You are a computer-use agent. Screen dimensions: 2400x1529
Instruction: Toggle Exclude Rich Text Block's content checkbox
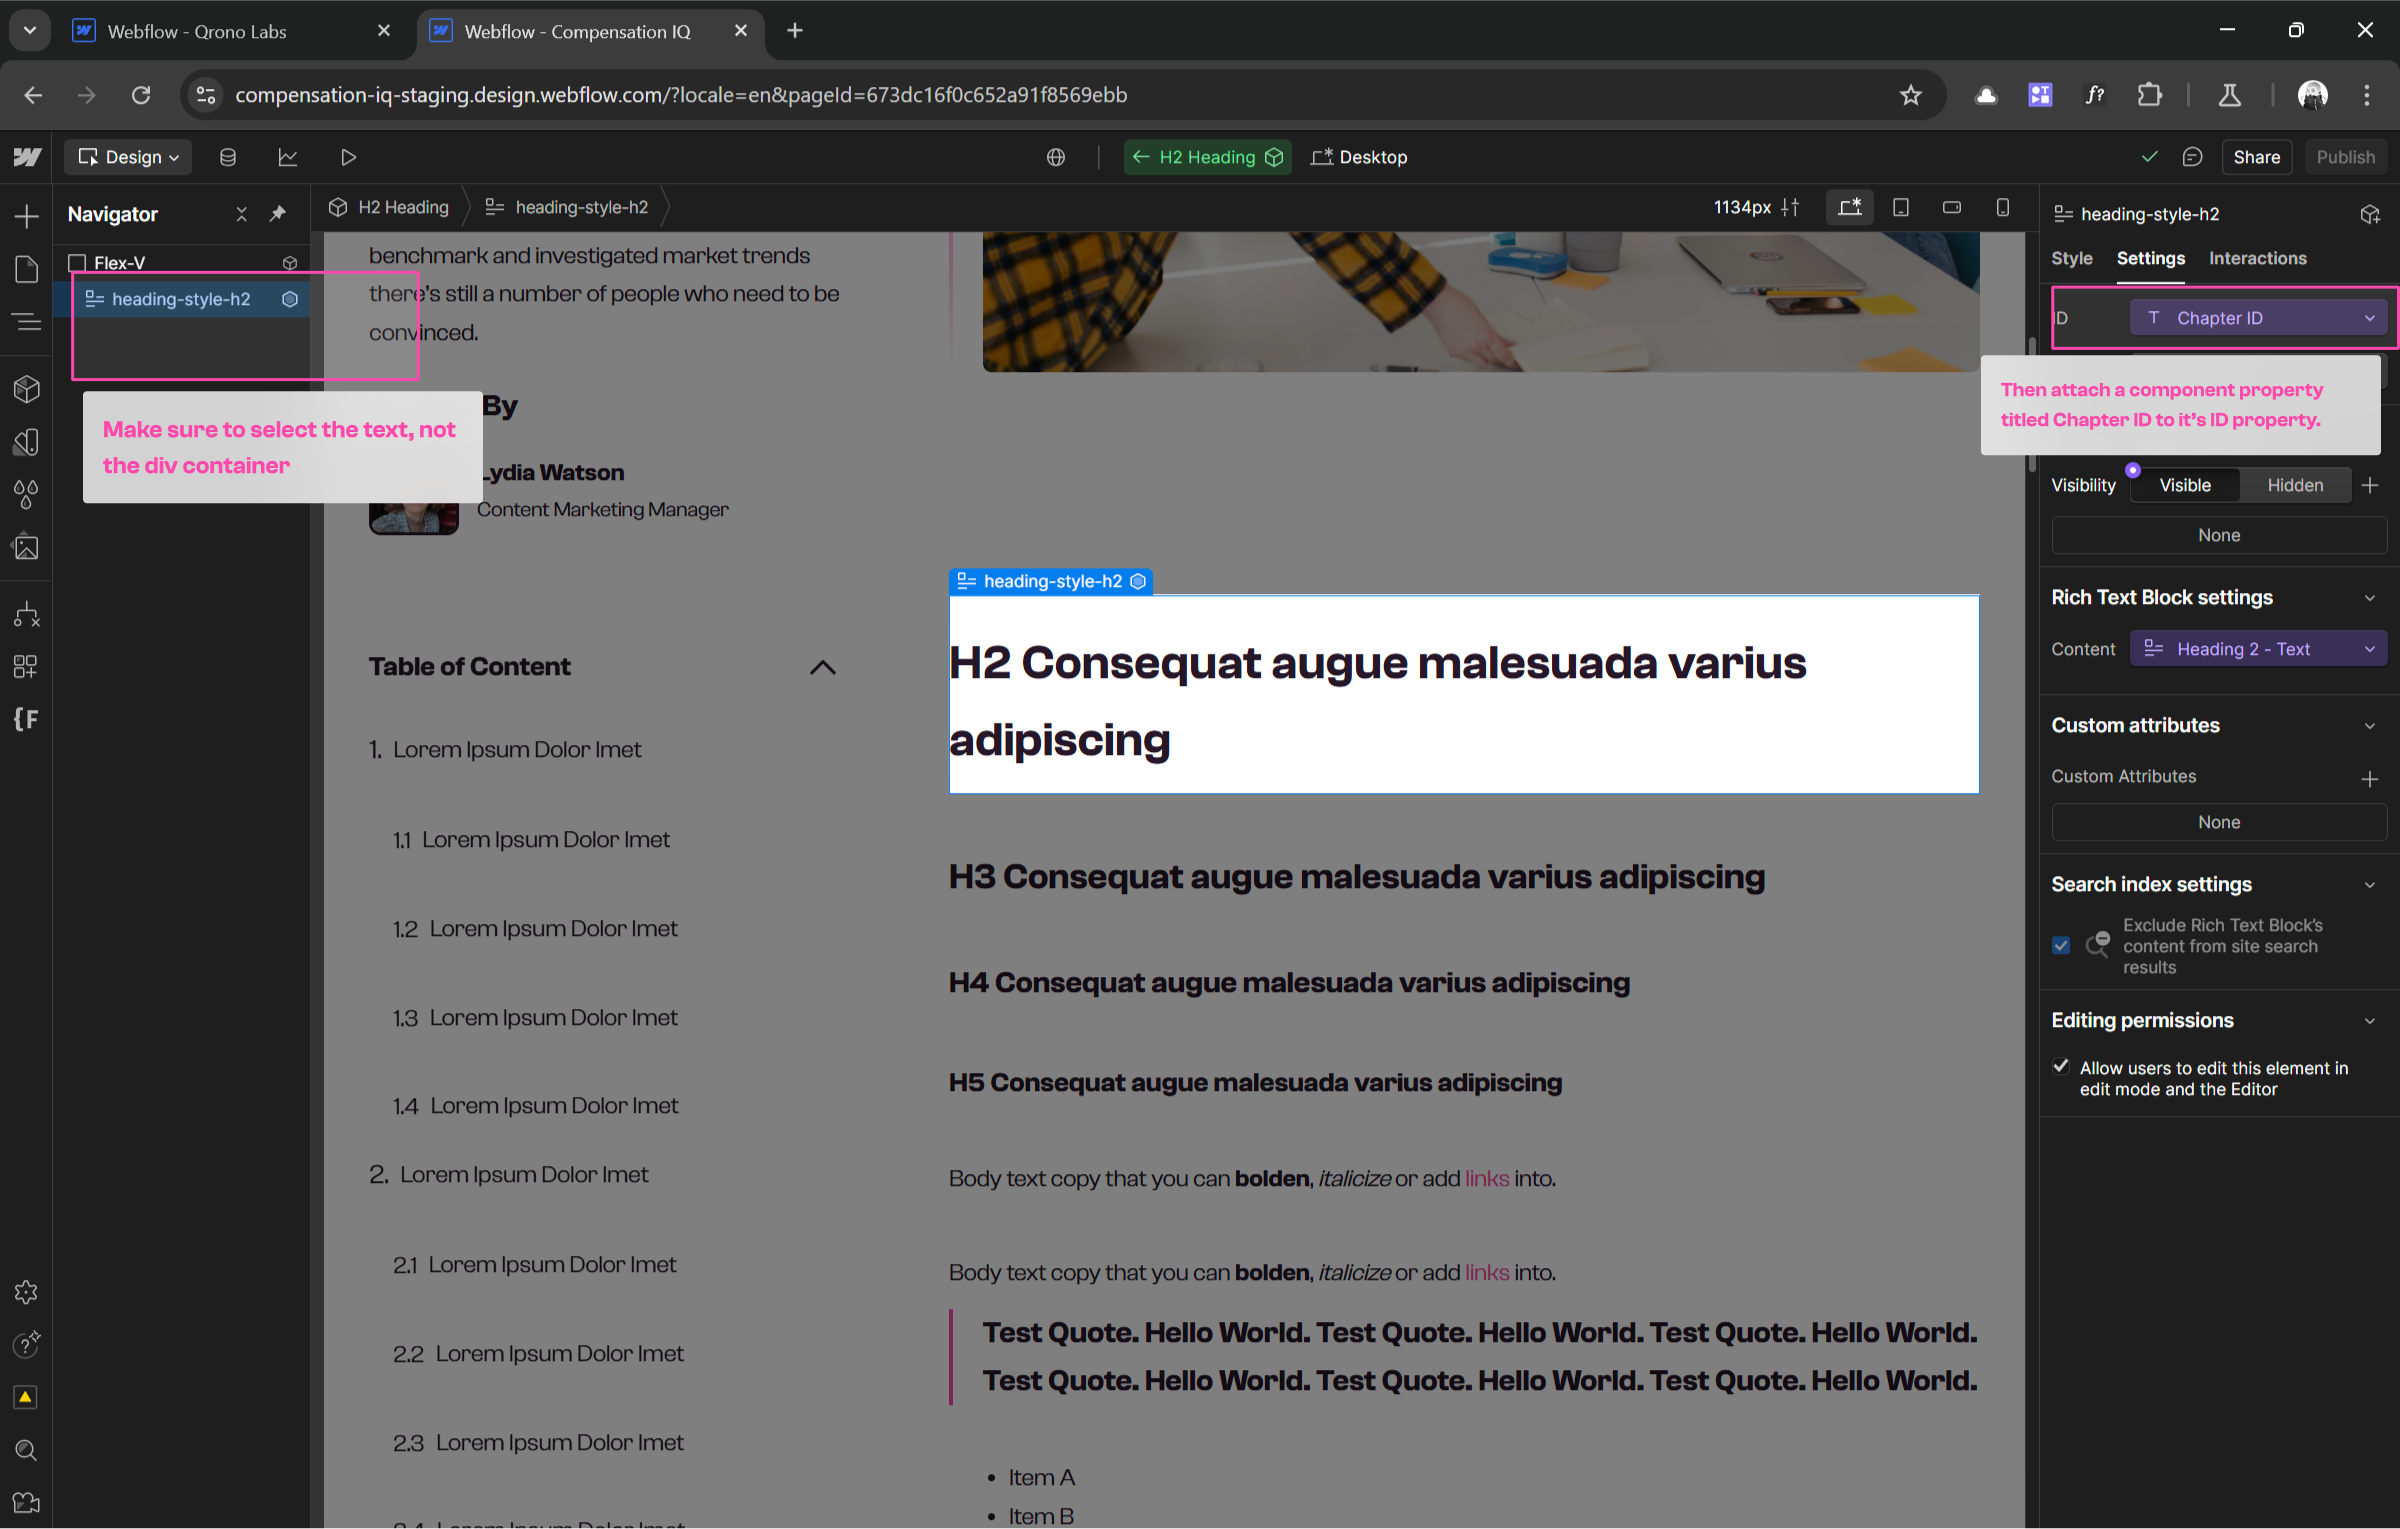(x=2061, y=945)
